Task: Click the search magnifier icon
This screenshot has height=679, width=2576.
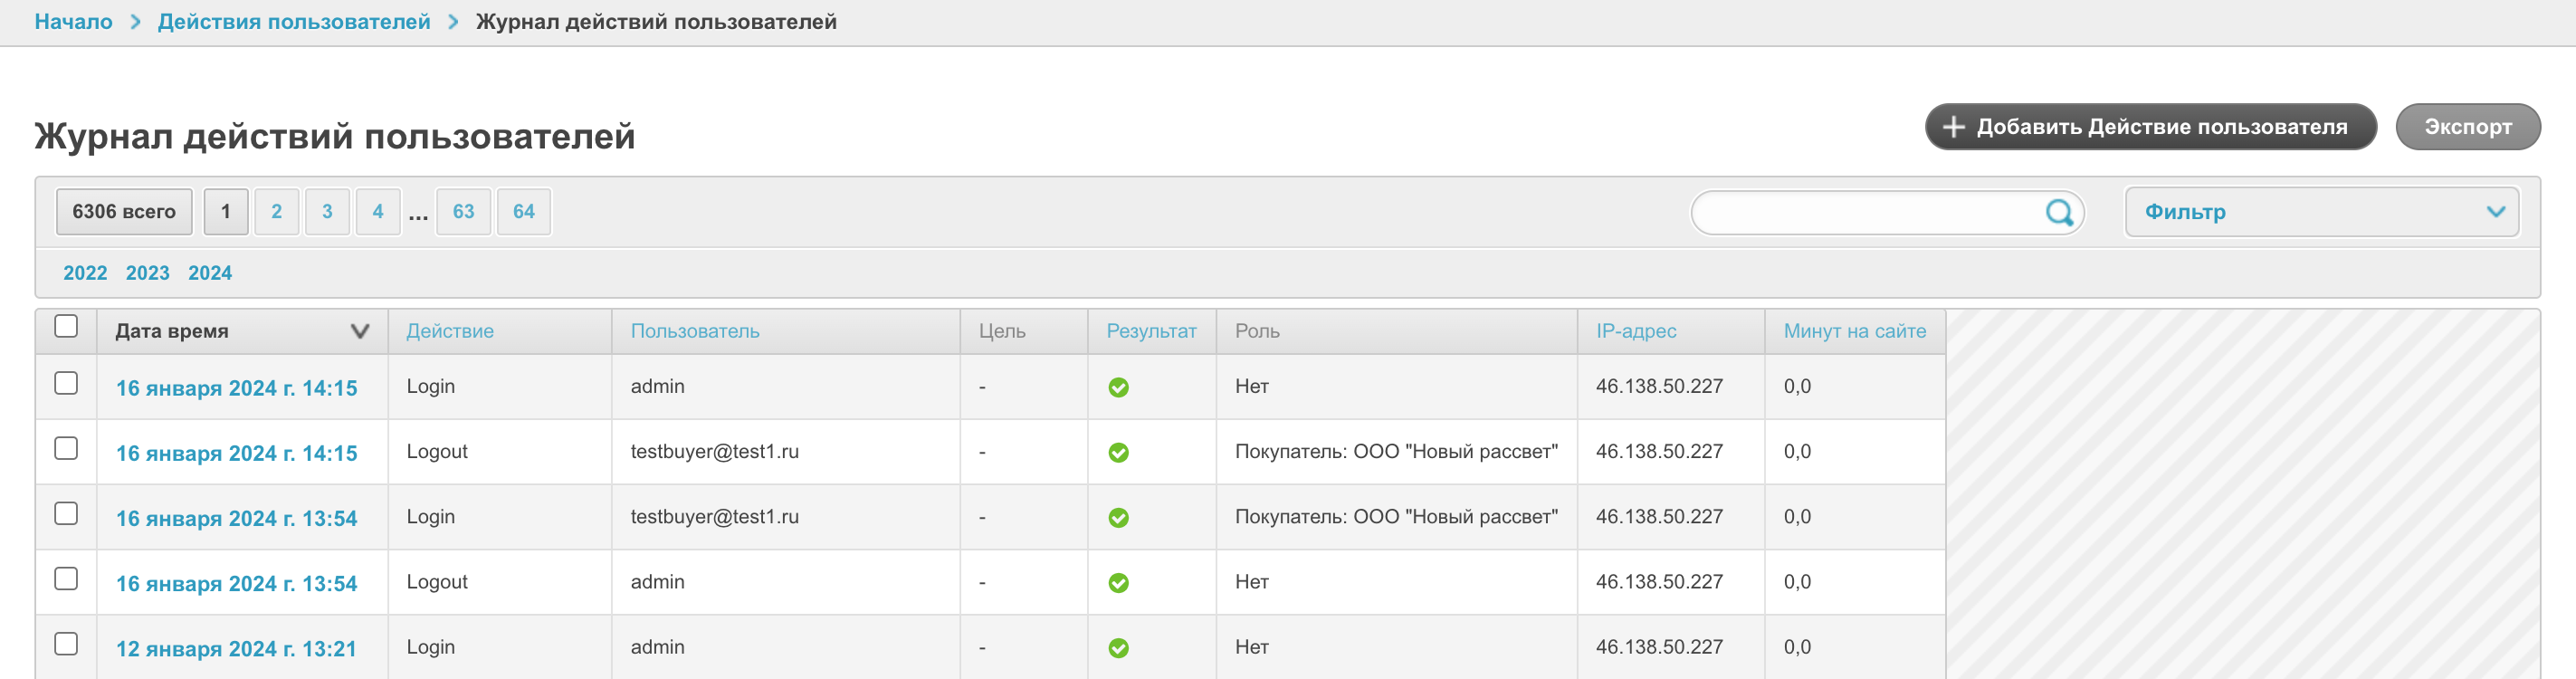Action: point(2058,212)
